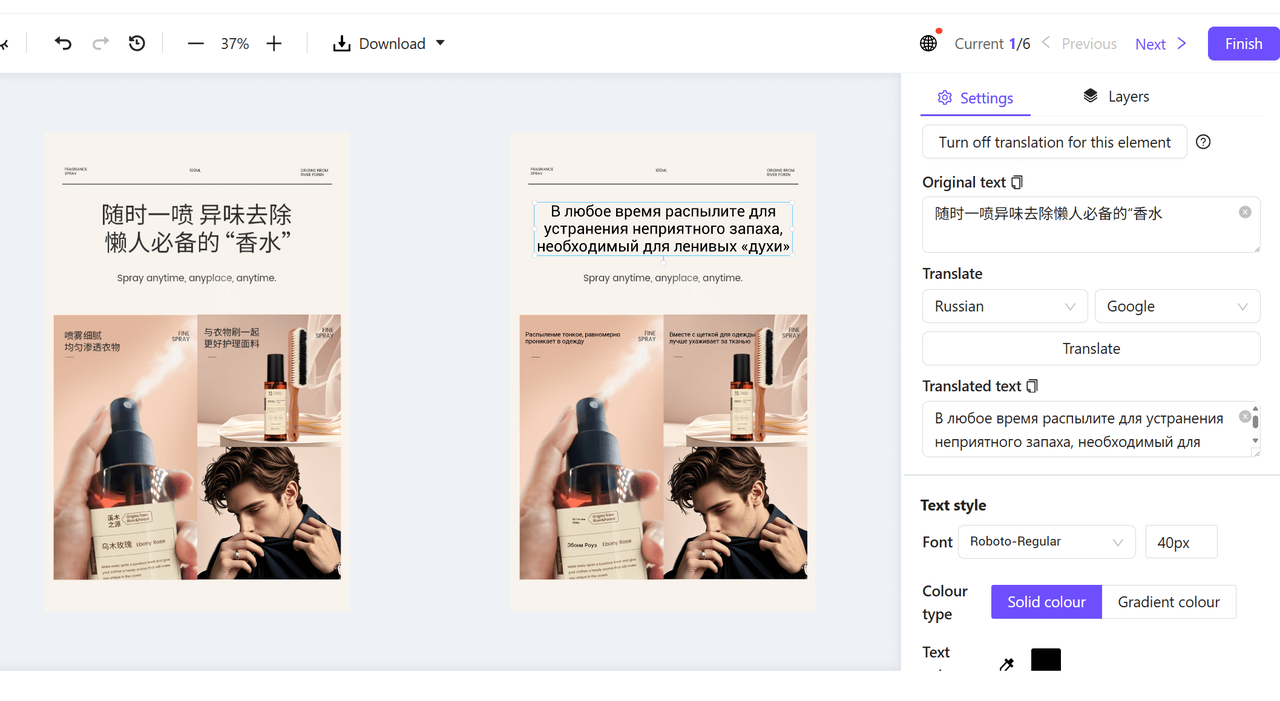
Task: Select the Solid colour type
Action: pyautogui.click(x=1046, y=602)
